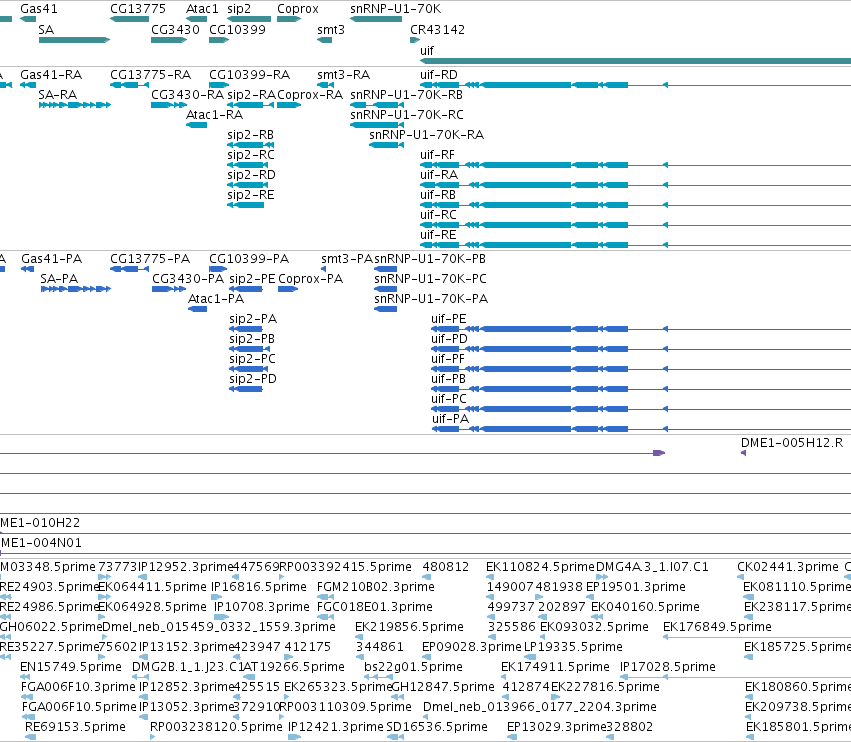The image size is (851, 742).
Task: Click EST label 344861
Action: click(x=379, y=646)
